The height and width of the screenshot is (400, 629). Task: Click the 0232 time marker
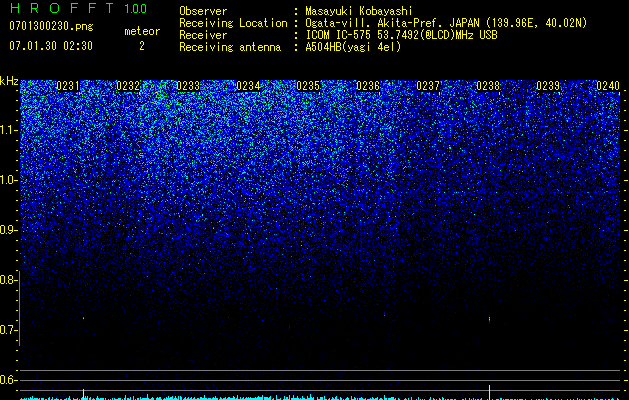pos(128,86)
